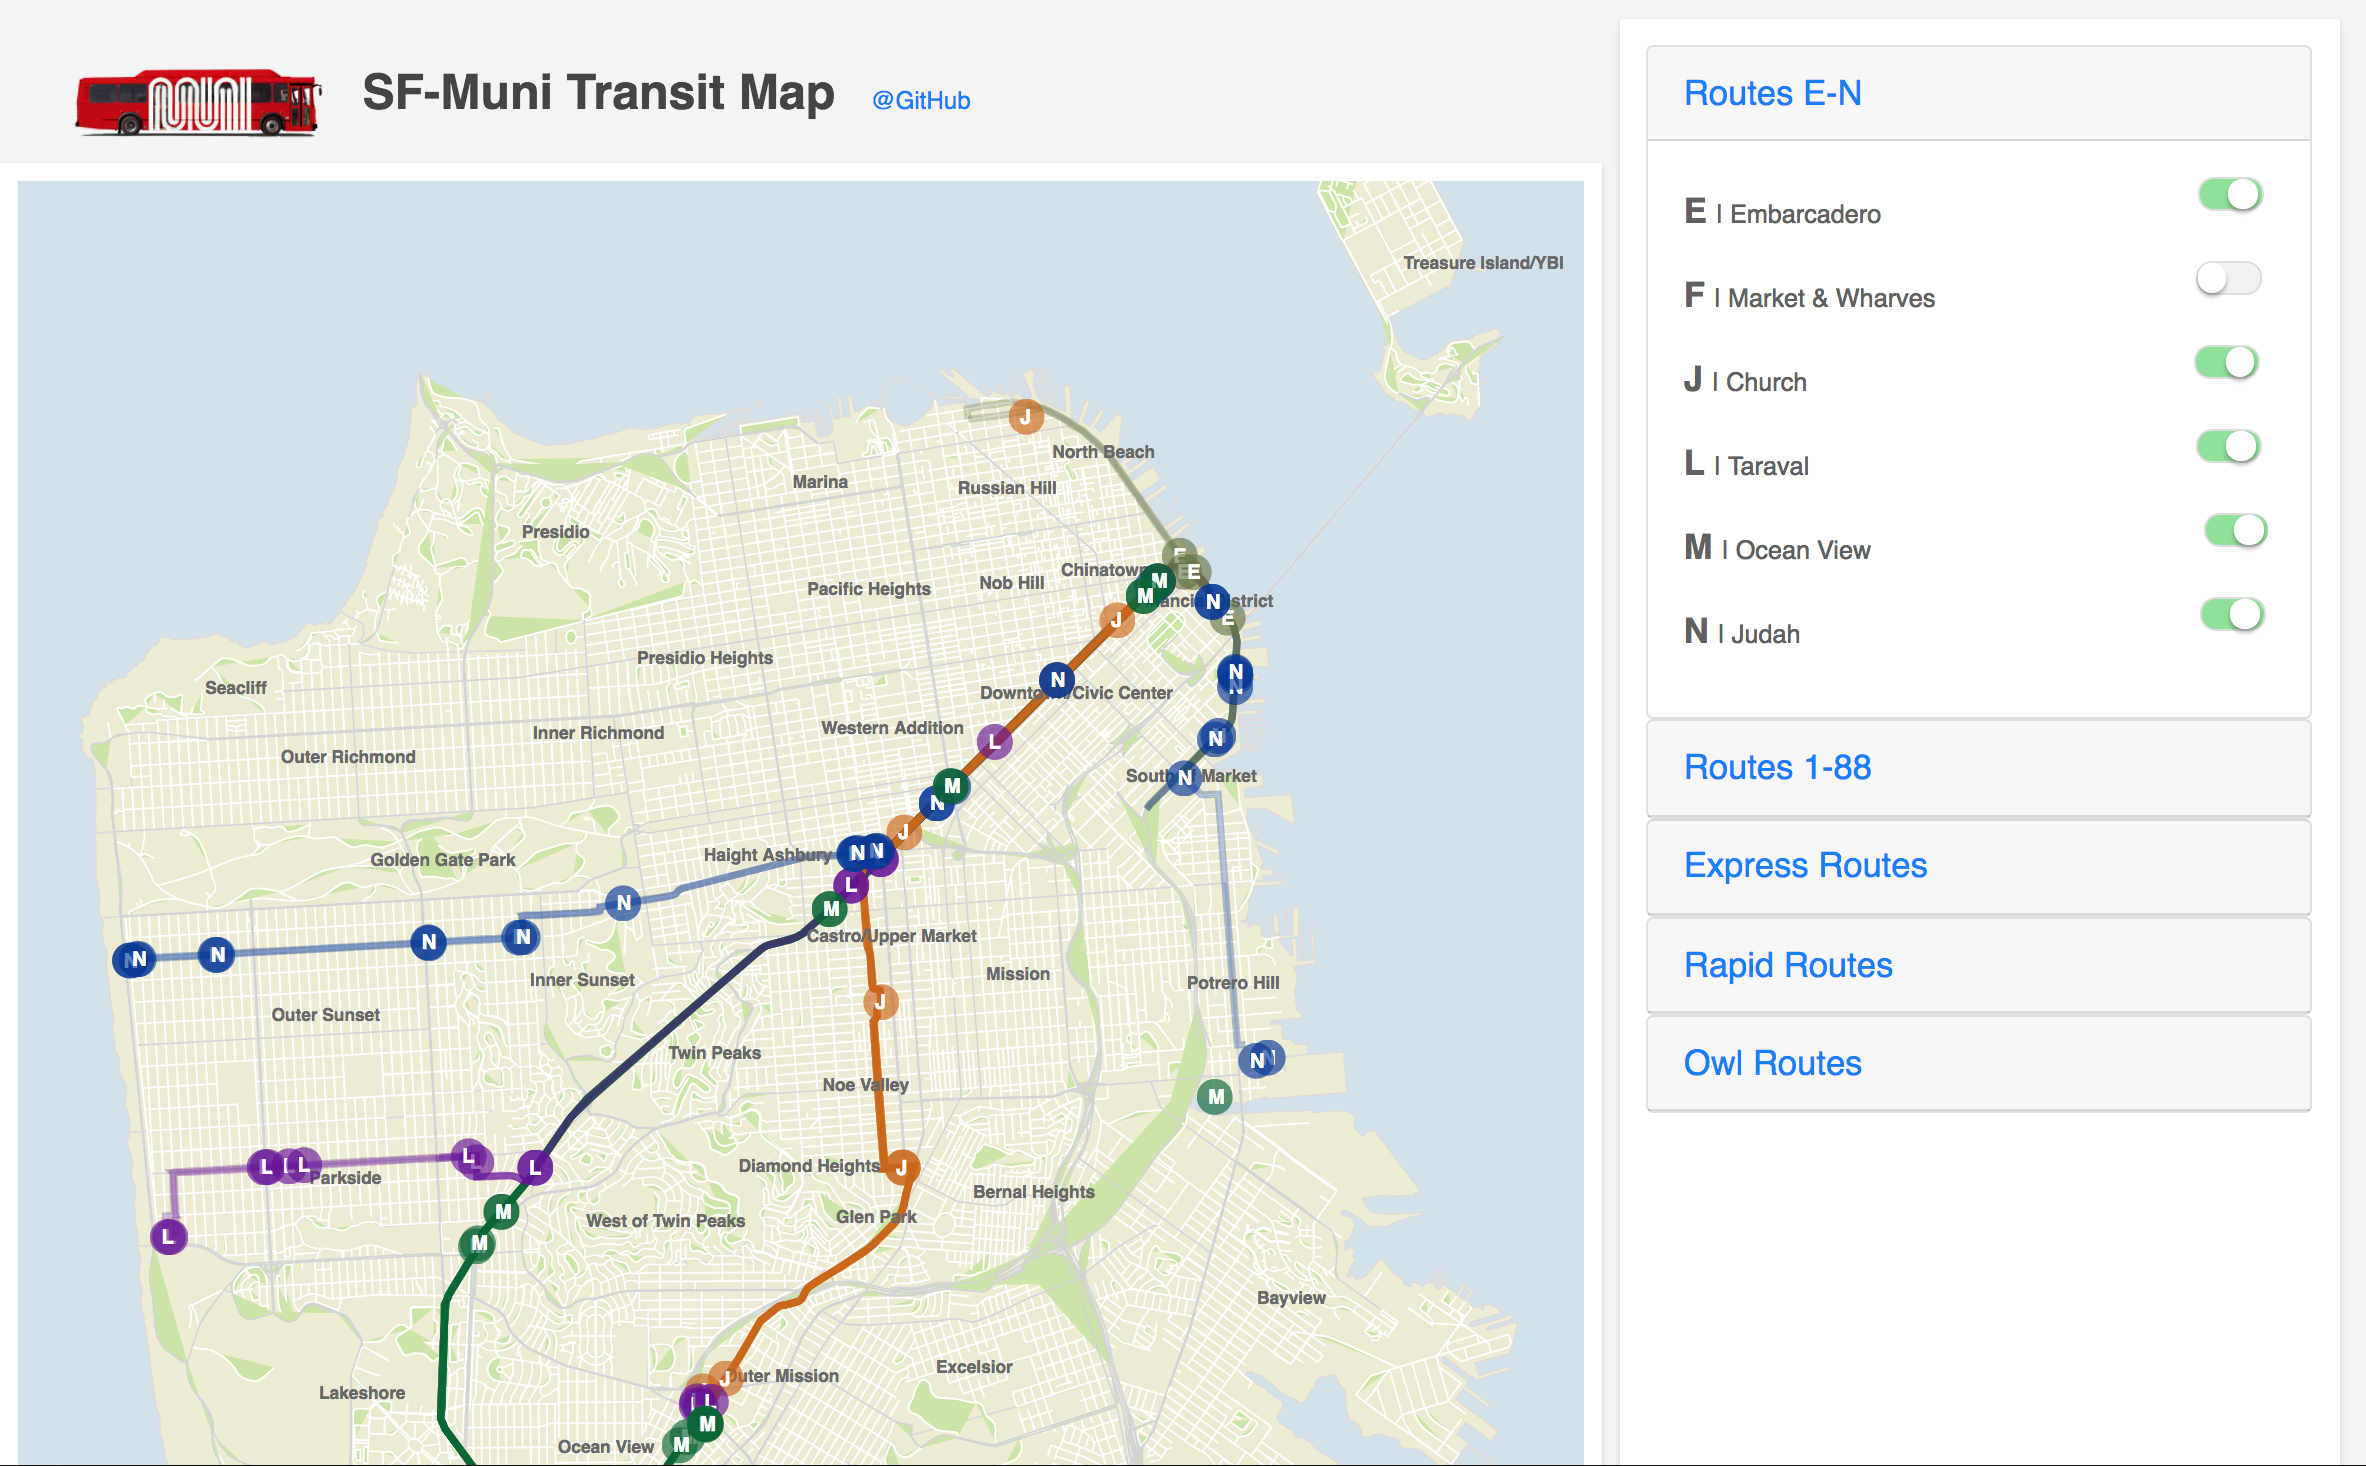Click the green M marker near Potrero Hill
Image resolution: width=2366 pixels, height=1466 pixels.
pyautogui.click(x=1215, y=1096)
